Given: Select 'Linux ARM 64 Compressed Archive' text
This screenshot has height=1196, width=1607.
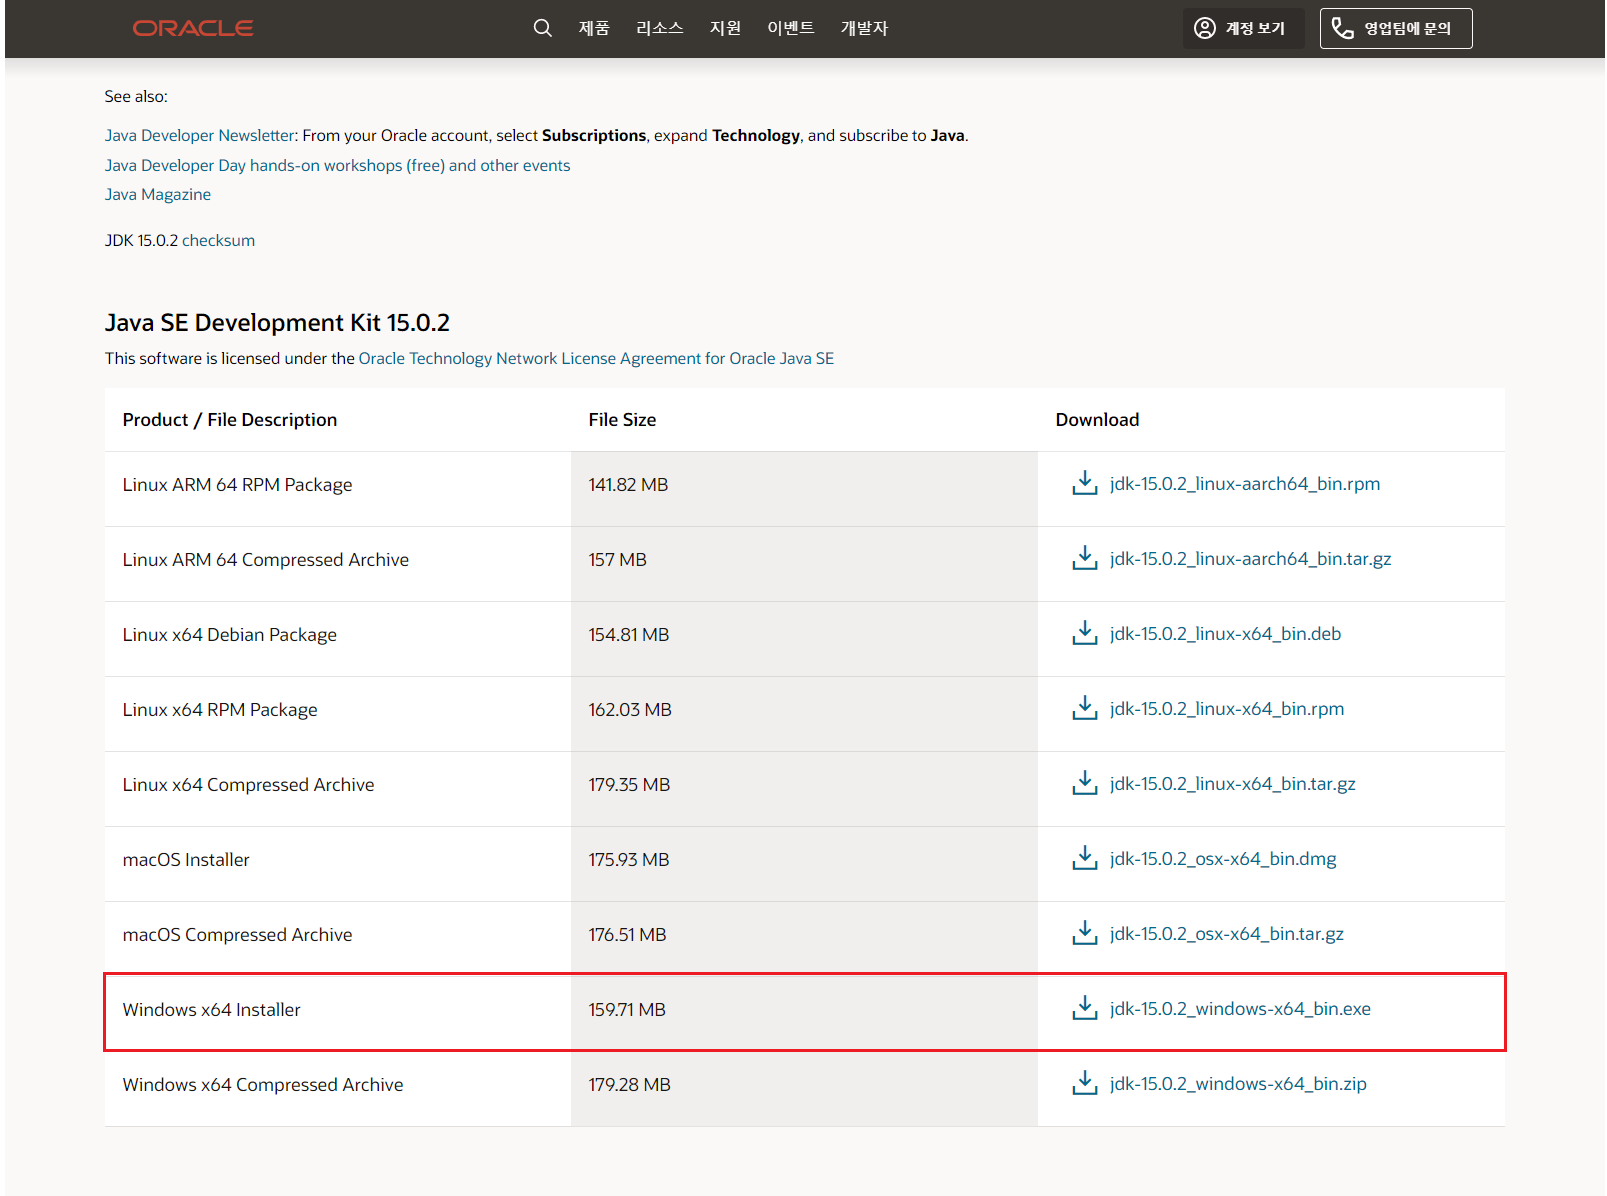Looking at the screenshot, I should (x=266, y=559).
